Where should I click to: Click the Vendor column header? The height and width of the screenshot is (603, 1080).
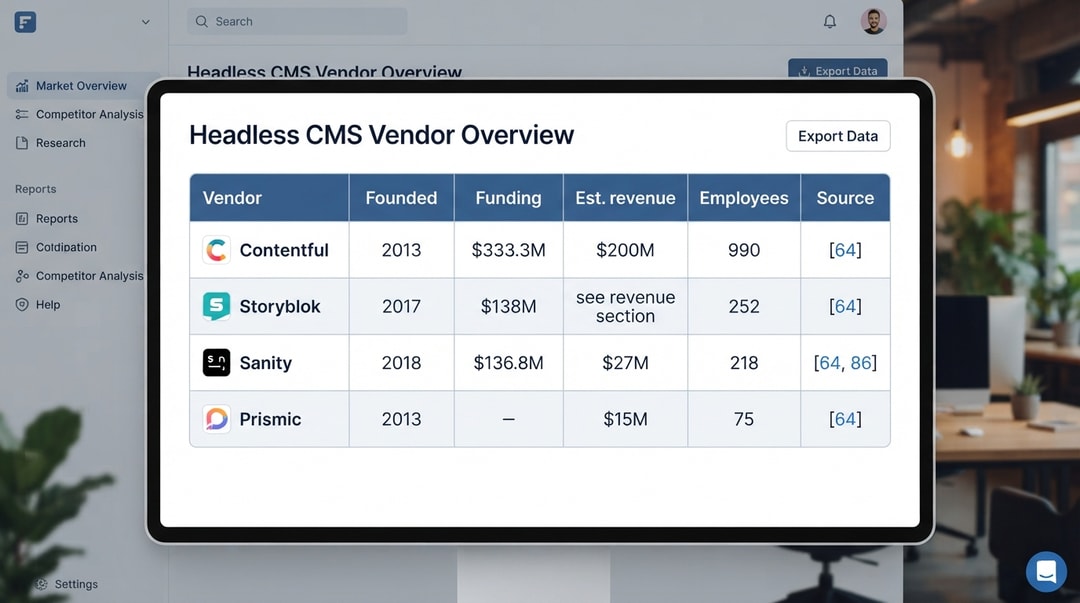point(269,198)
